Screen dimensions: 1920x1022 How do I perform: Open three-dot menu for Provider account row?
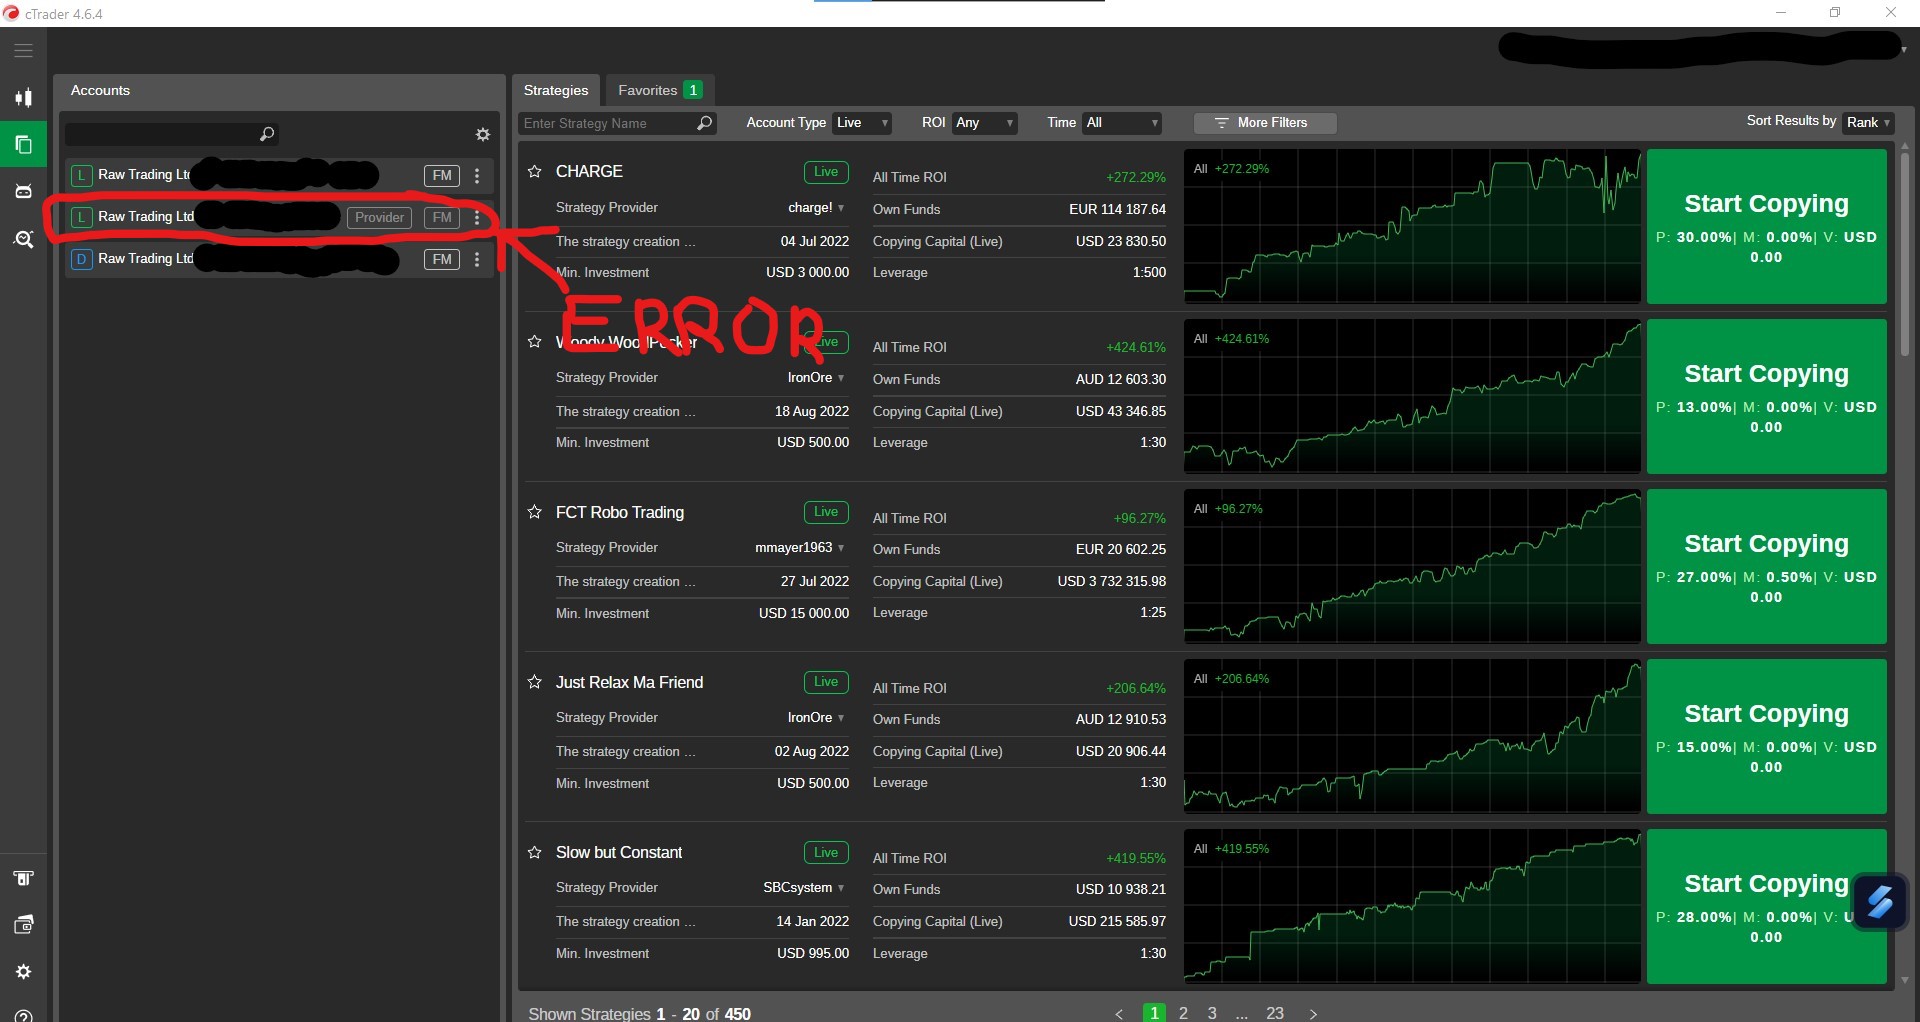477,218
